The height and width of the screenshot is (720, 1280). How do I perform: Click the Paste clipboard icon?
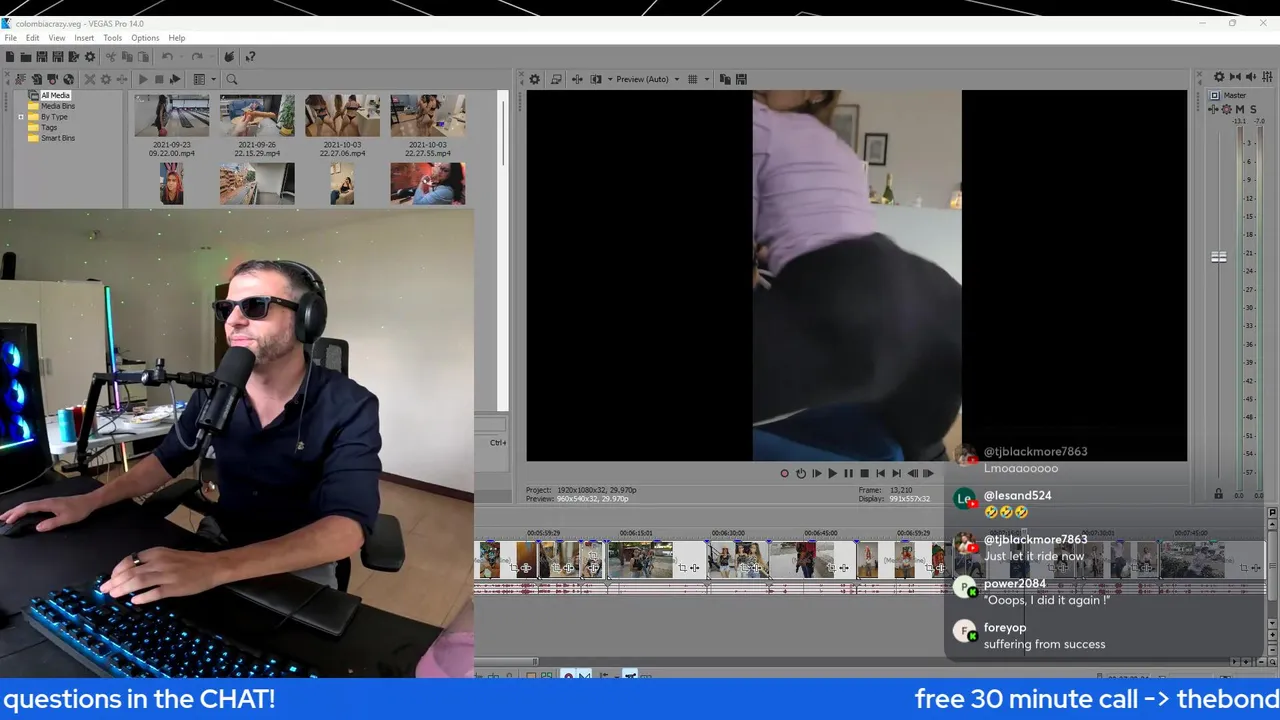tap(143, 57)
